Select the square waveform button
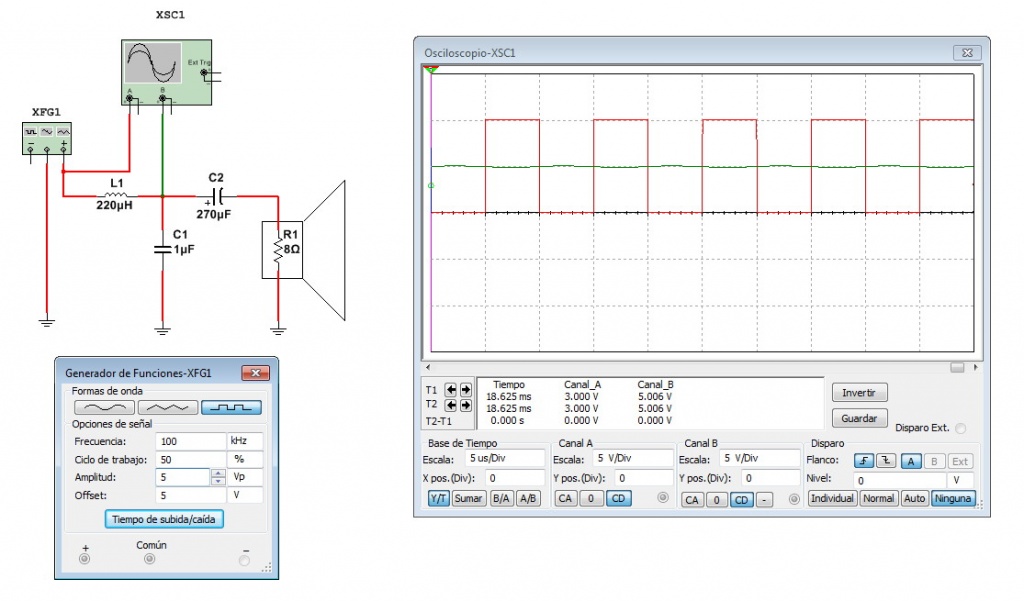Viewport: 1024px width, 601px height. click(231, 408)
